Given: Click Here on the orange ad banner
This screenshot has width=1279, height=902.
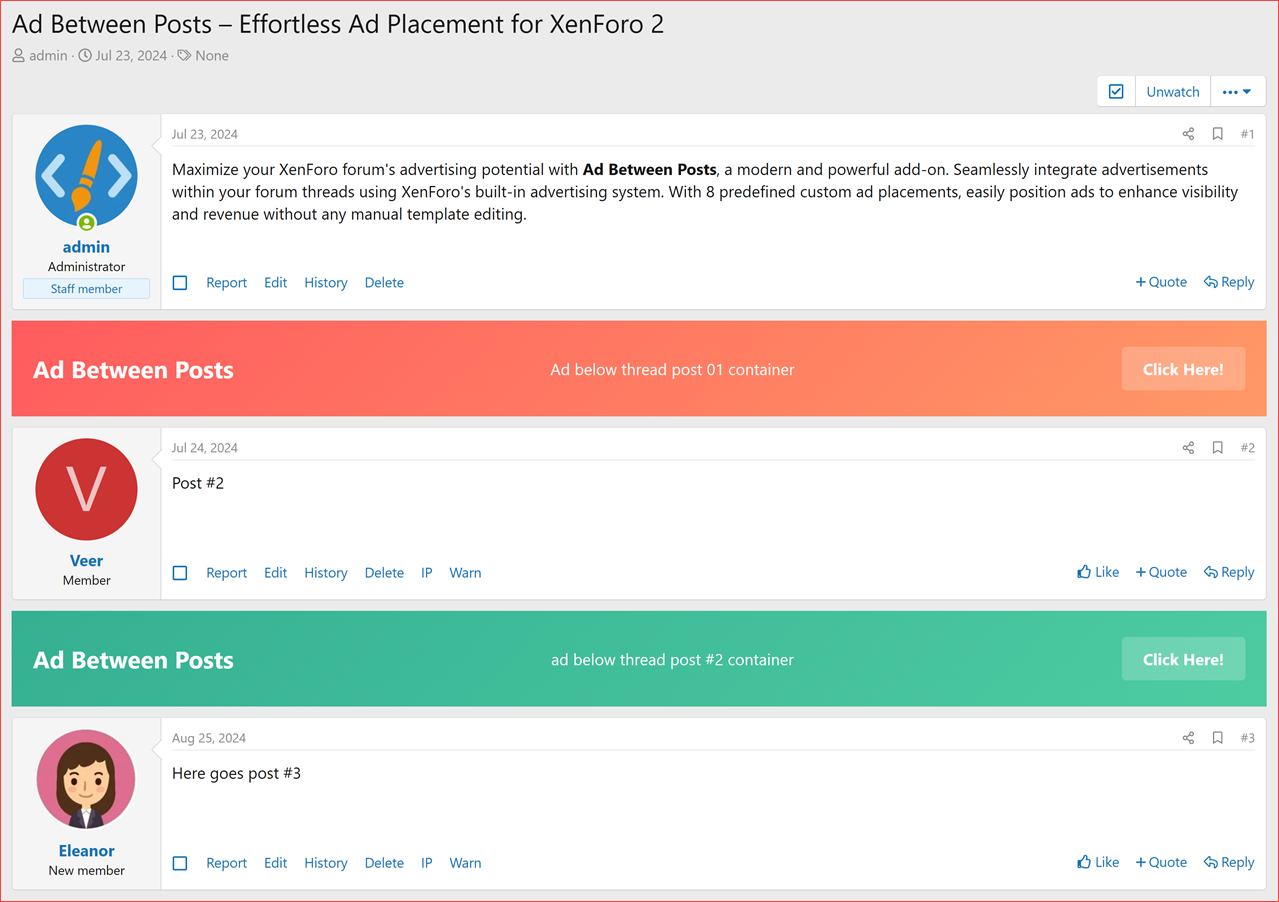Looking at the screenshot, I should point(1183,368).
